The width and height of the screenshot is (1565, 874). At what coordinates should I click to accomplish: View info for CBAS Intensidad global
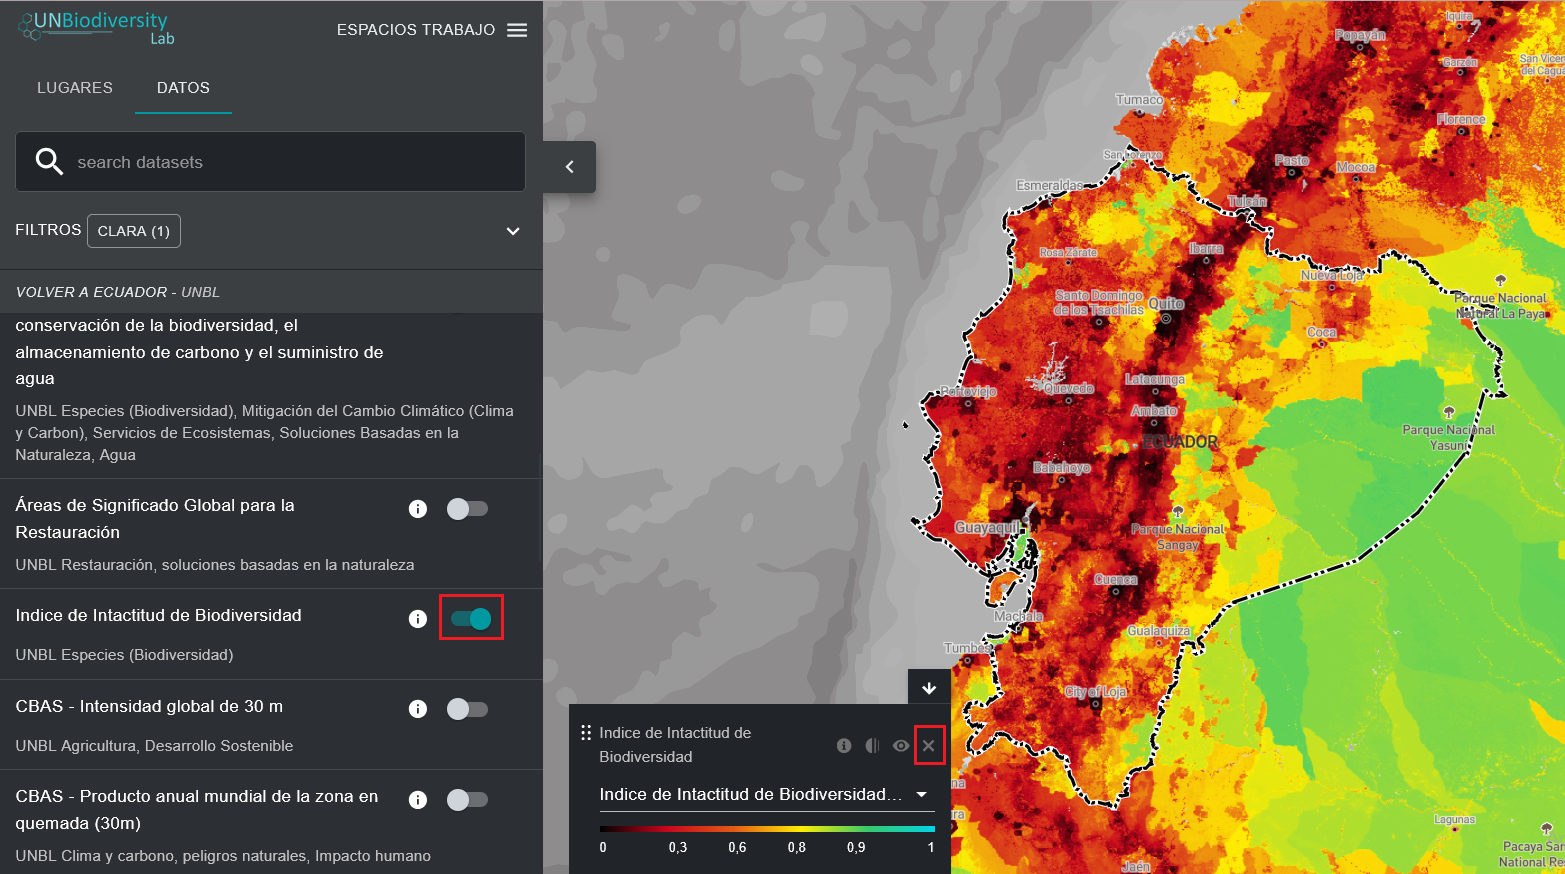tap(418, 709)
